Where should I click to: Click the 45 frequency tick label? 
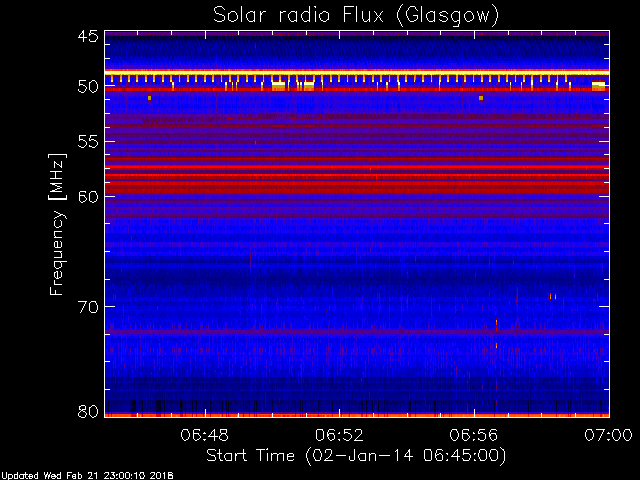pos(88,36)
